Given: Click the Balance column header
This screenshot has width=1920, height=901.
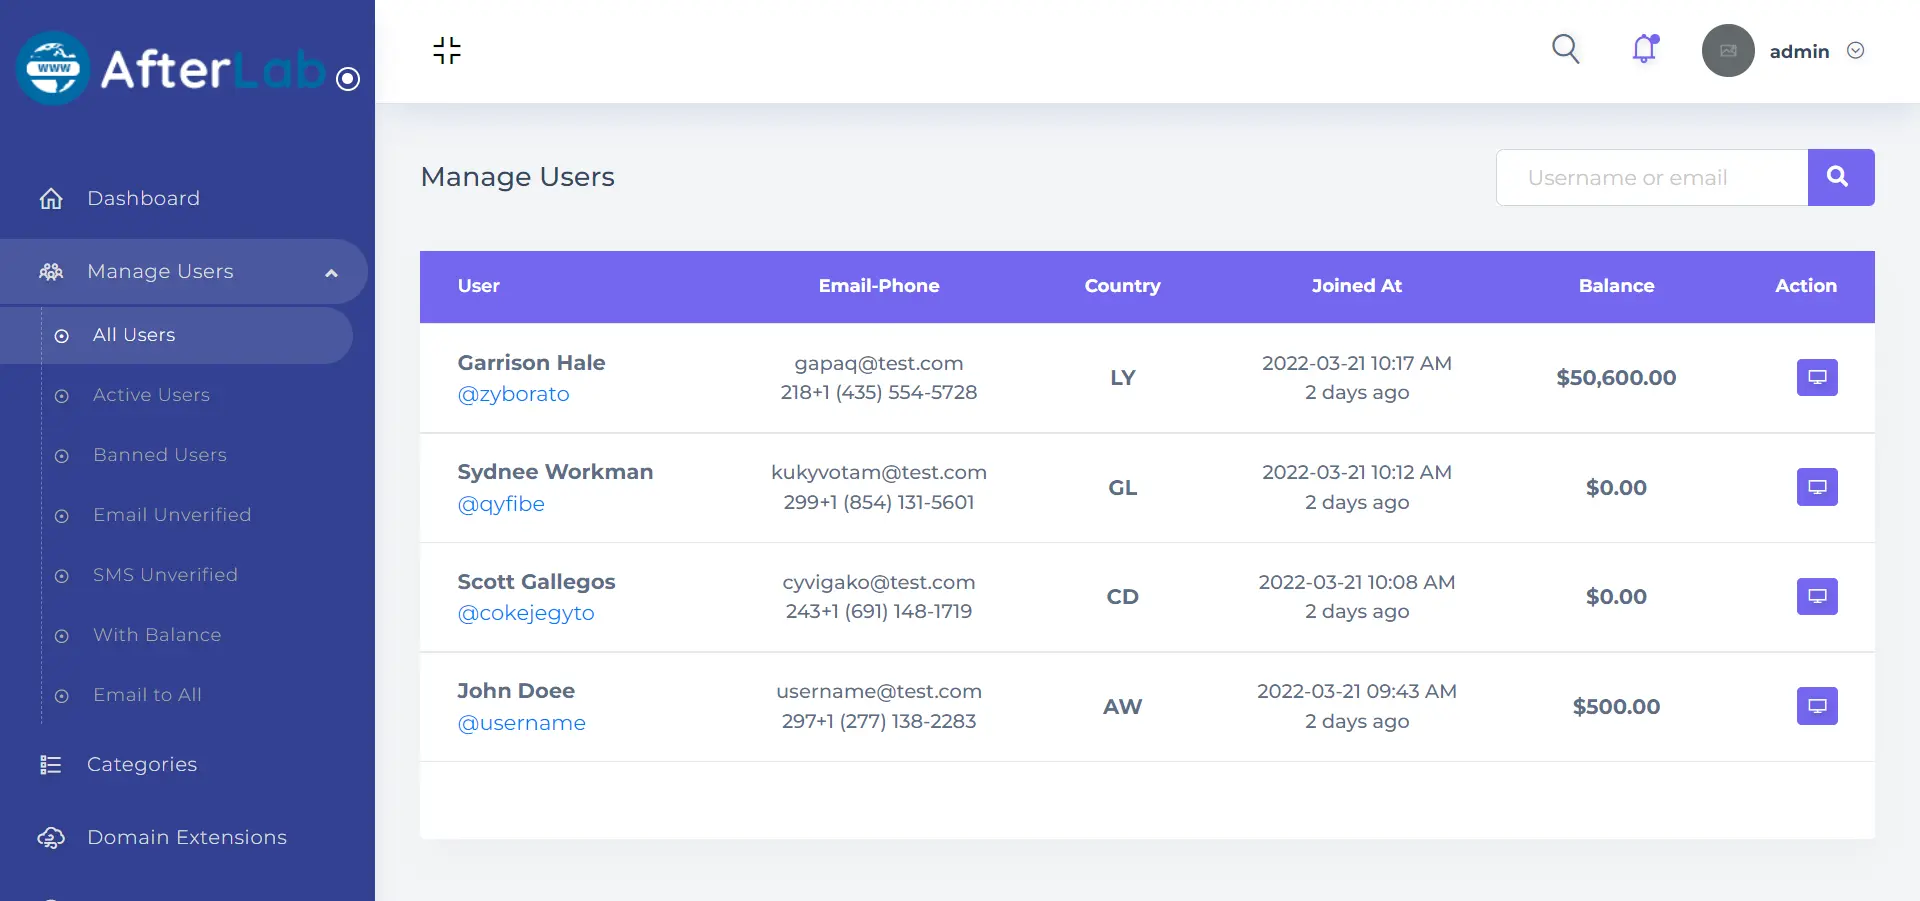Looking at the screenshot, I should (1616, 286).
